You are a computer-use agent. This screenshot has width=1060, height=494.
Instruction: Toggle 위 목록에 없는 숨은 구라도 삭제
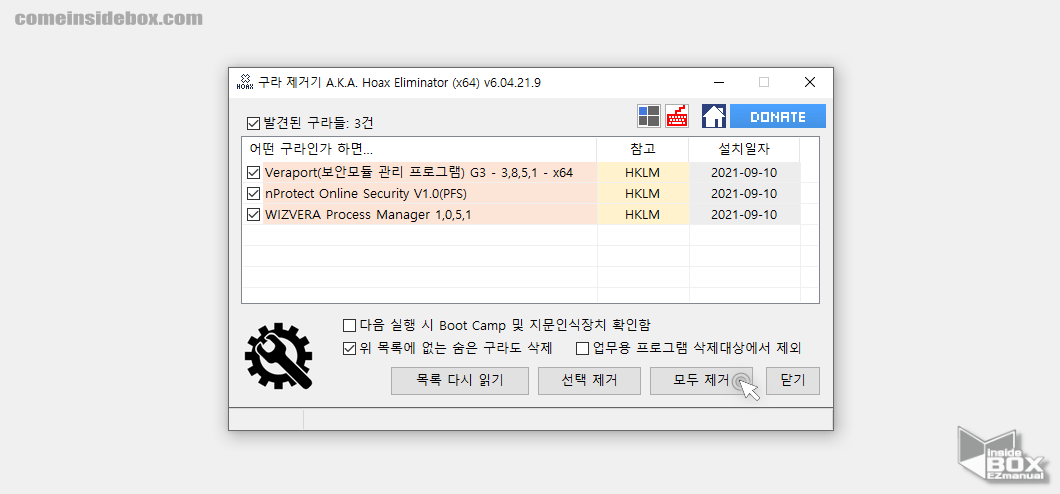[350, 349]
